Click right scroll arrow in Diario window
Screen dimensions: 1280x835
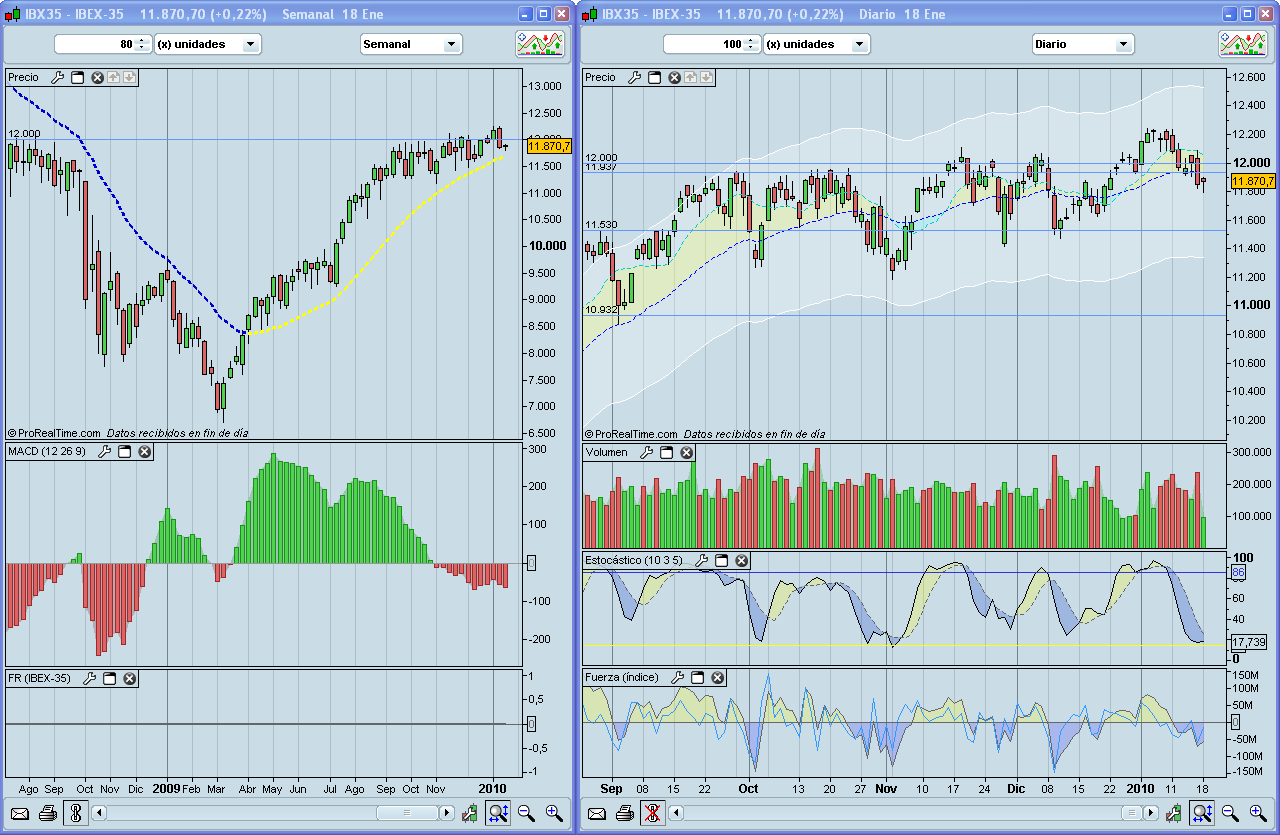point(1152,813)
